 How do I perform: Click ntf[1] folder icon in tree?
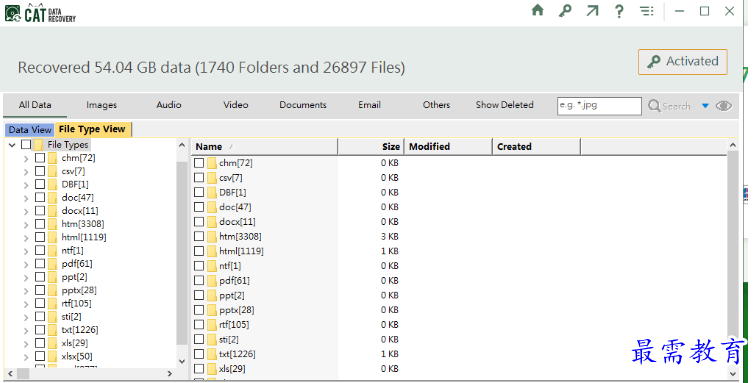coord(53,251)
